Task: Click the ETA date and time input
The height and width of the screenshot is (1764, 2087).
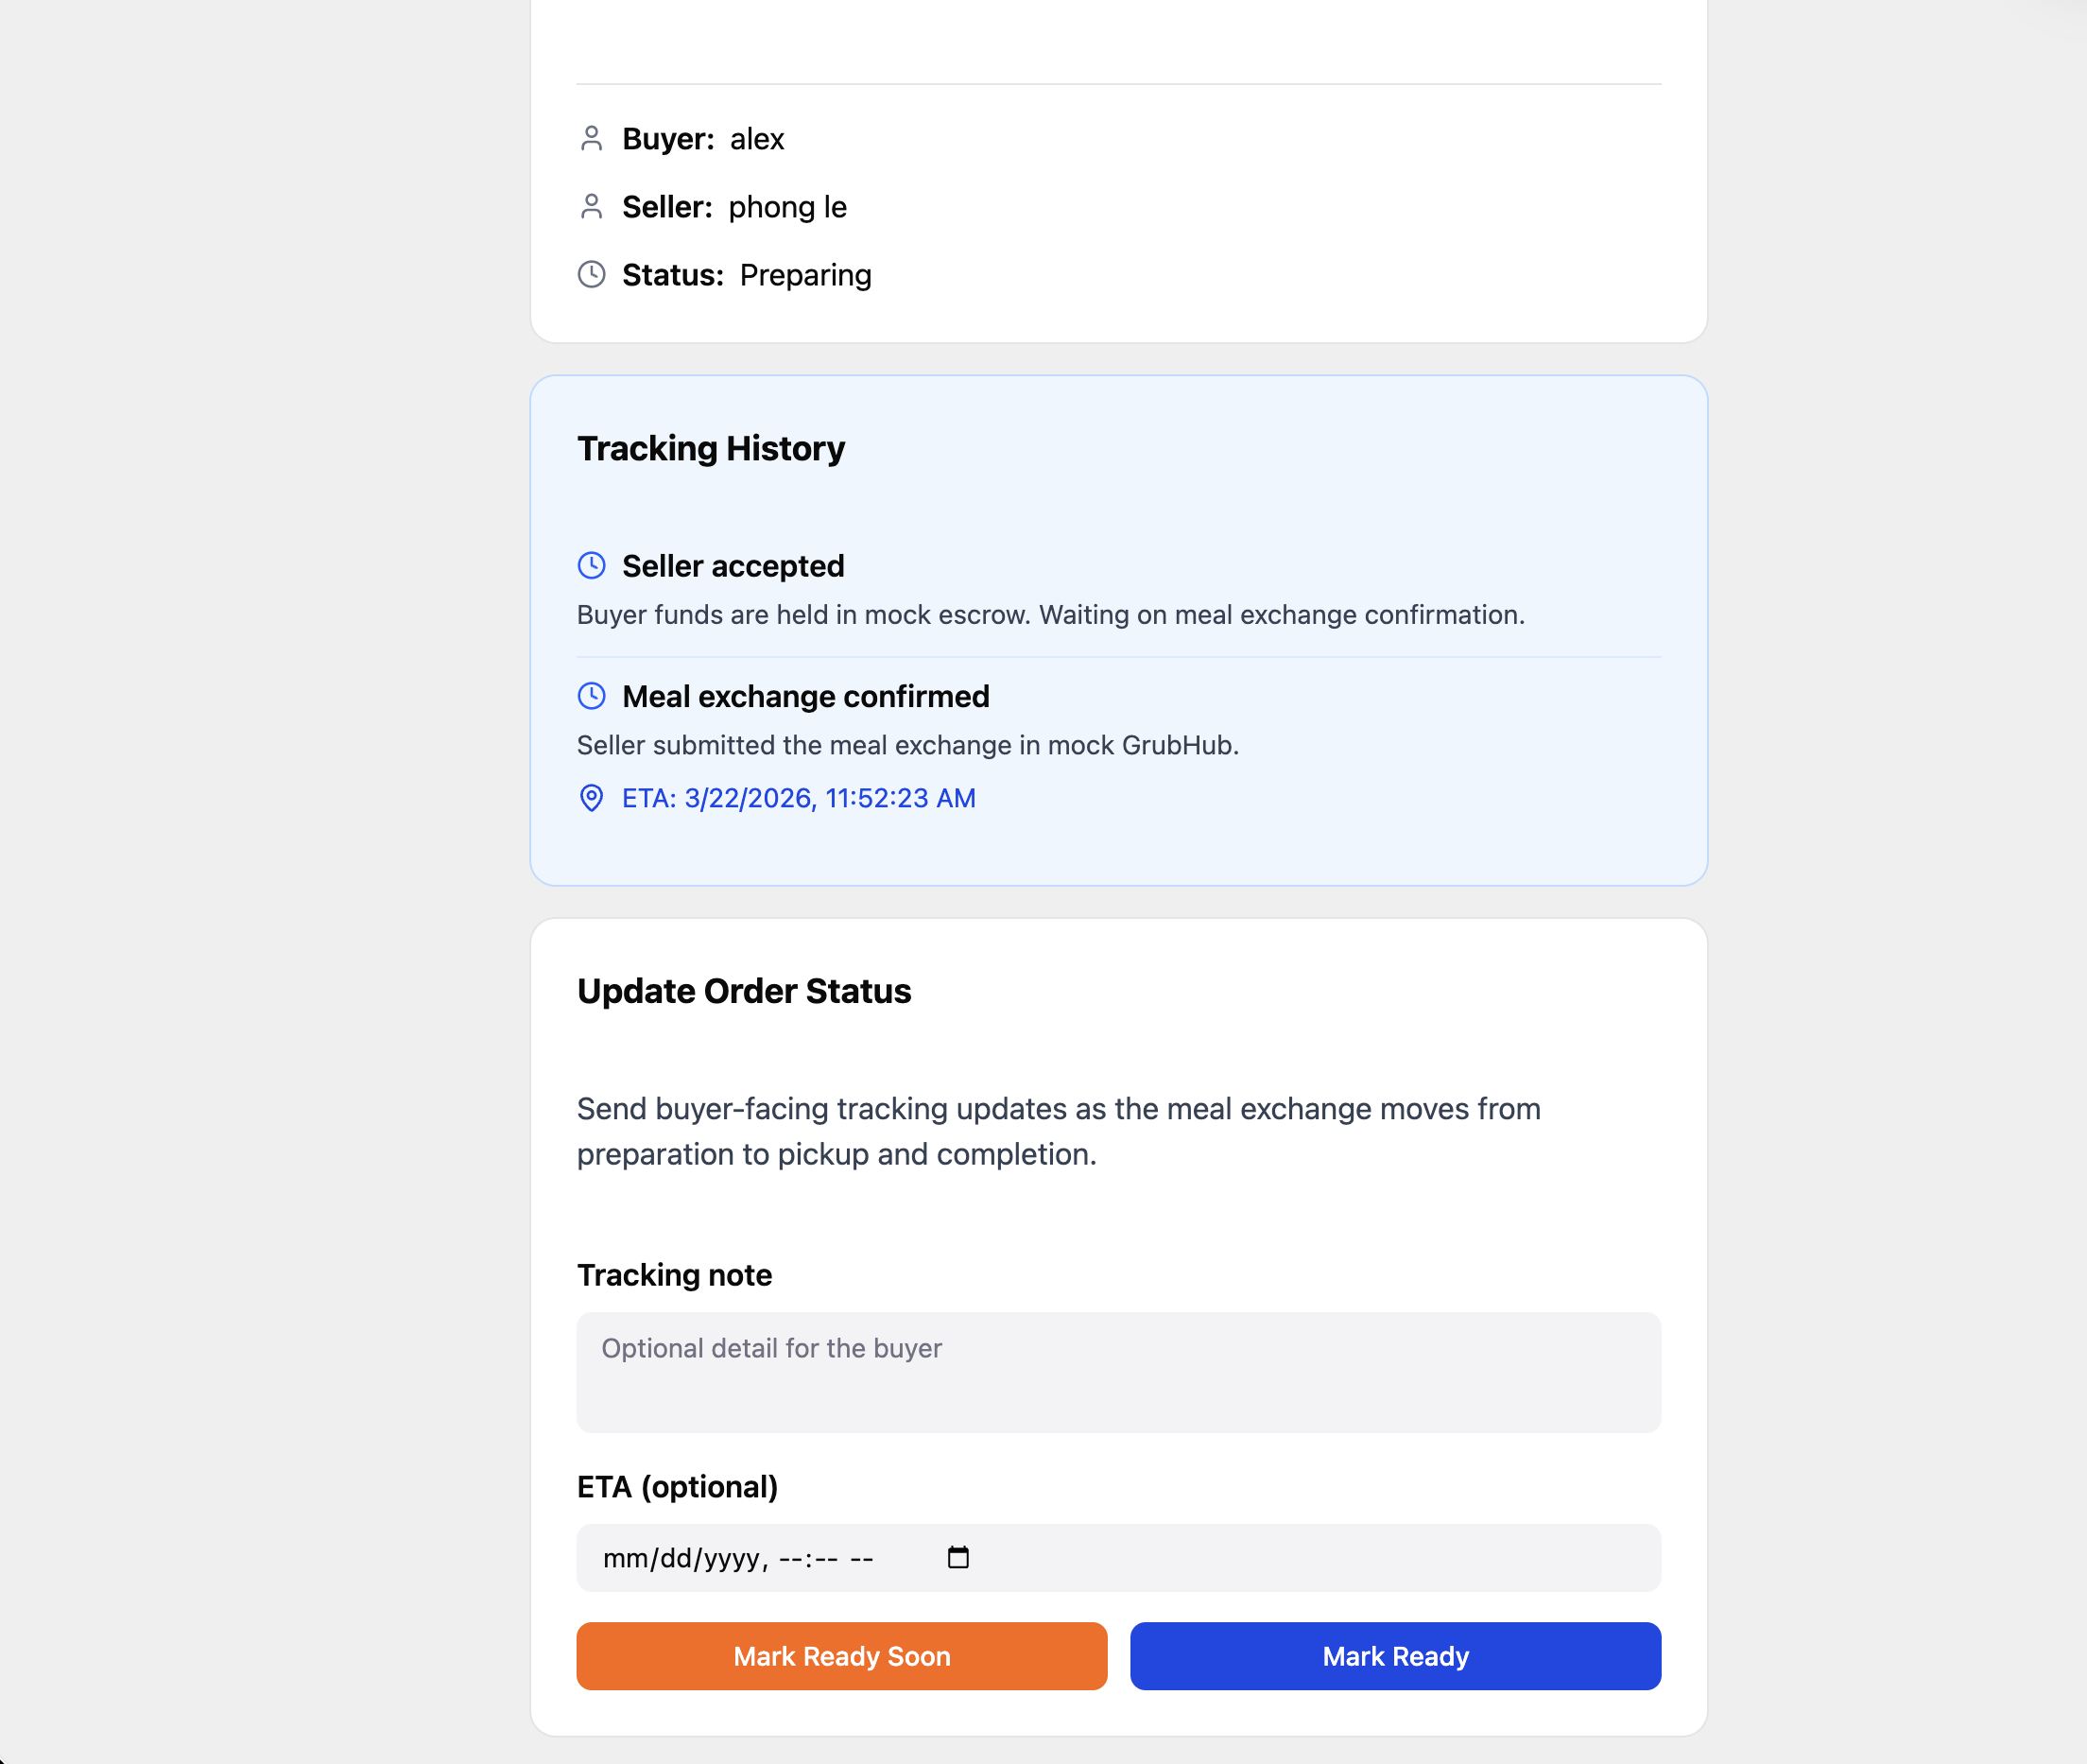Action: [x=1118, y=1557]
